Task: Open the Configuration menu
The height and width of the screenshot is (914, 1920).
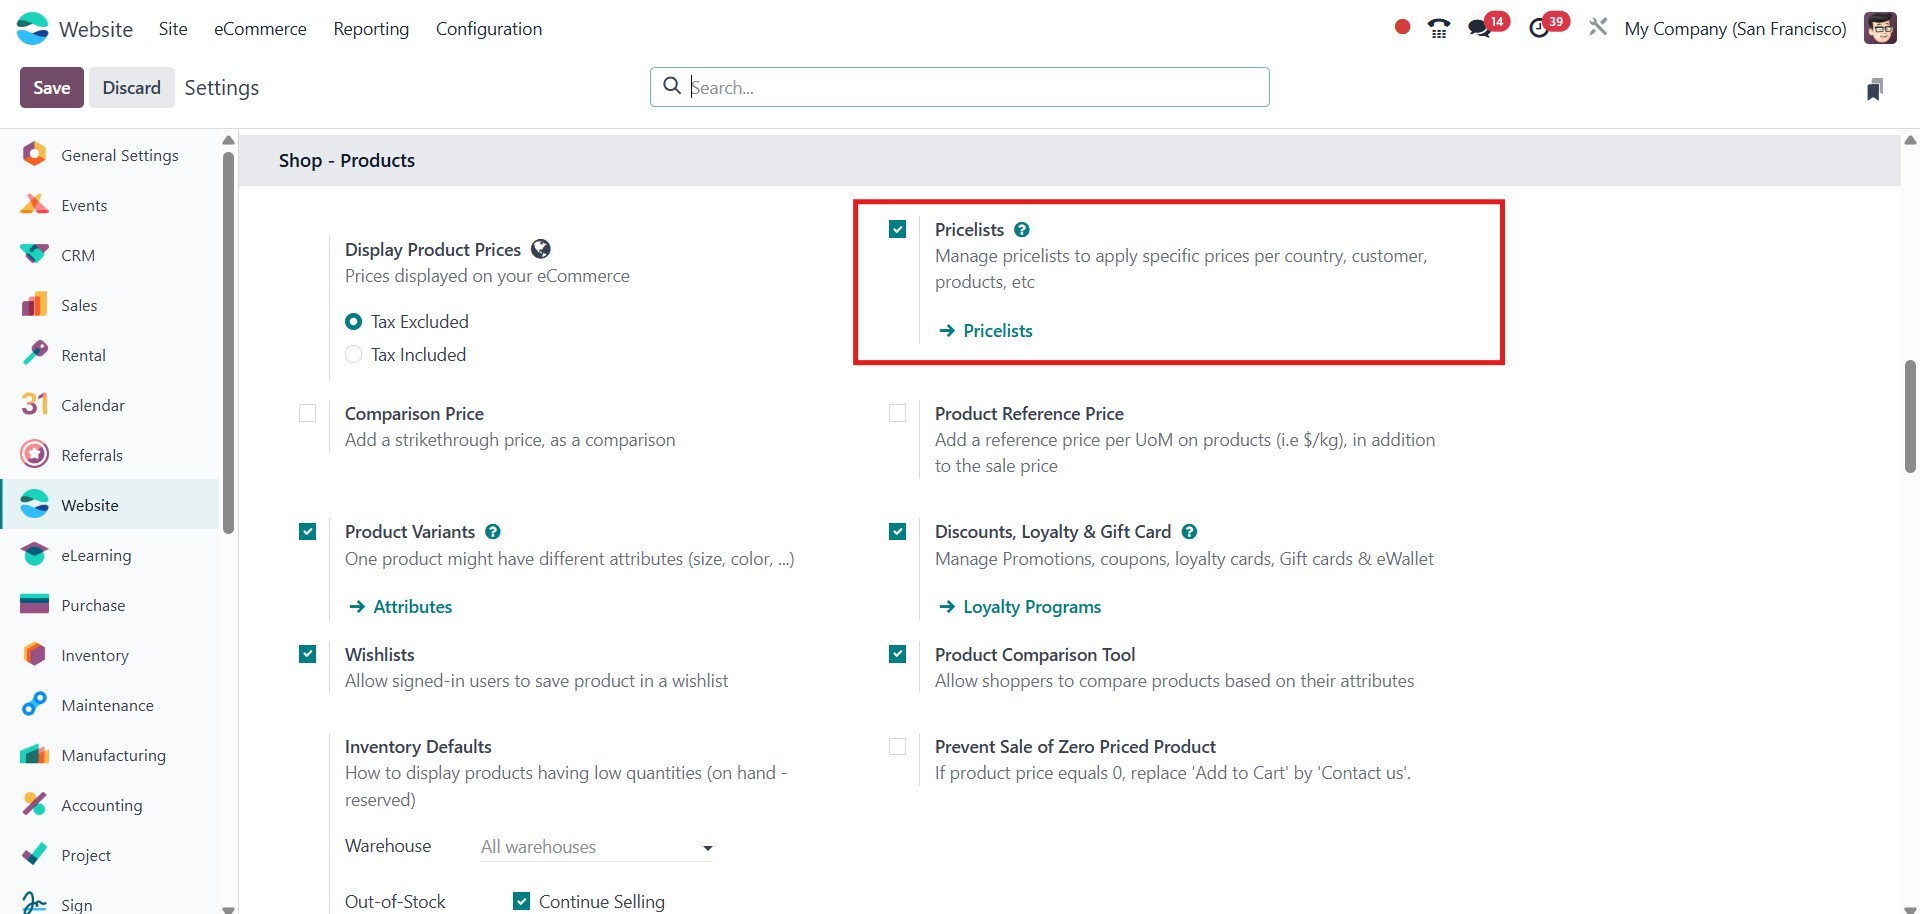Action: tap(489, 29)
